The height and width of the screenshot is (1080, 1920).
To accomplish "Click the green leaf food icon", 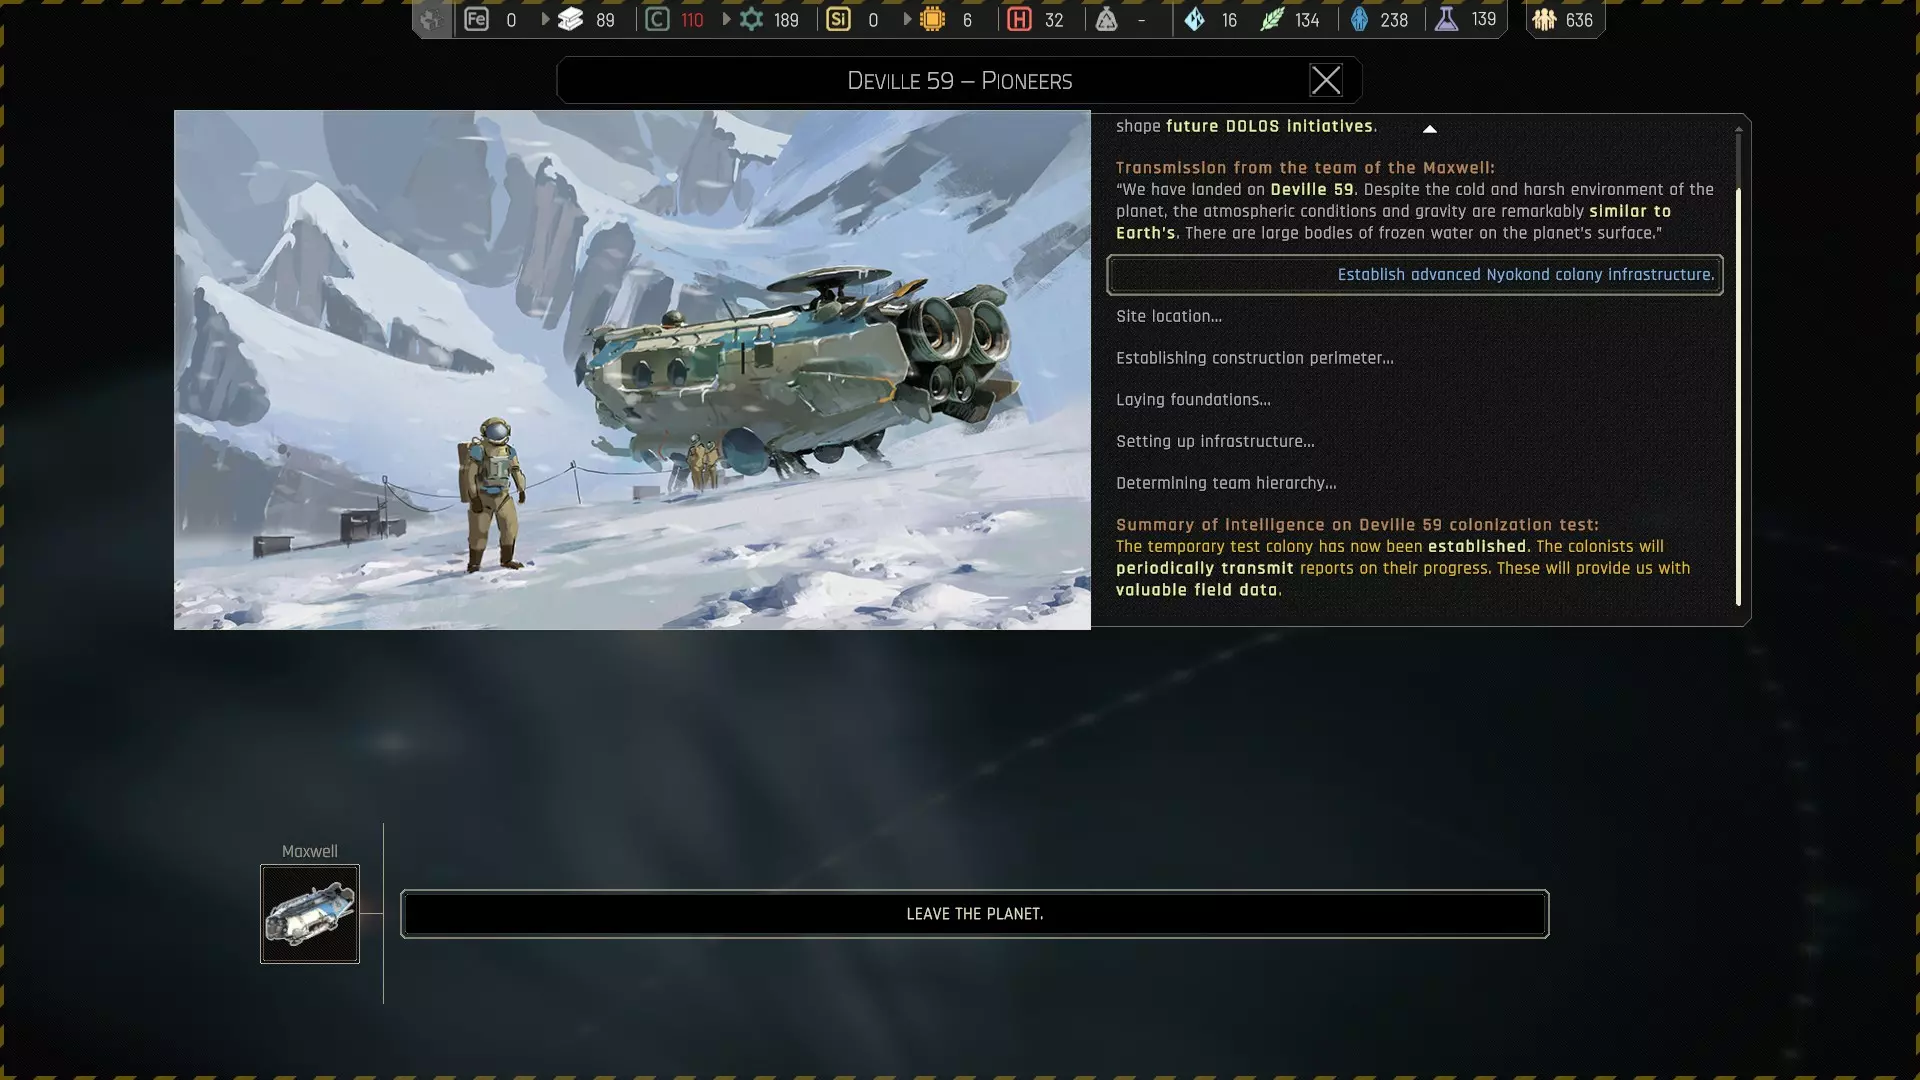I will click(x=1271, y=19).
